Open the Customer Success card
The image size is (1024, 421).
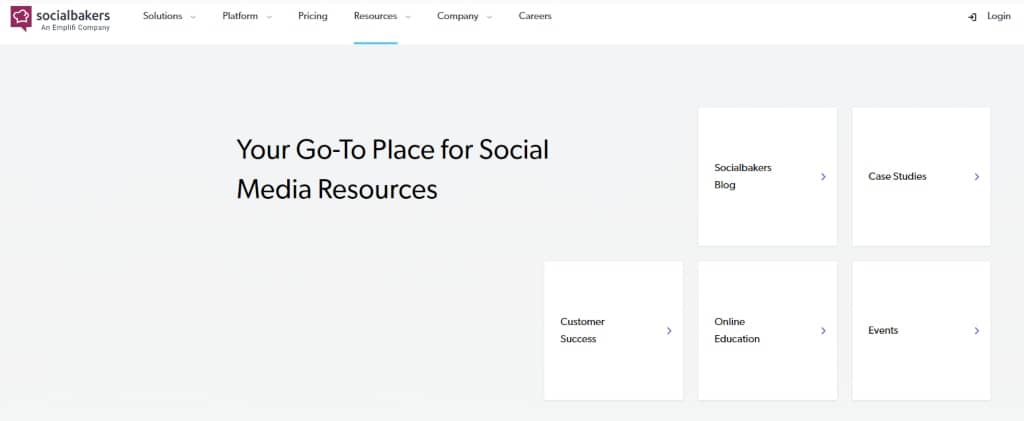[613, 331]
